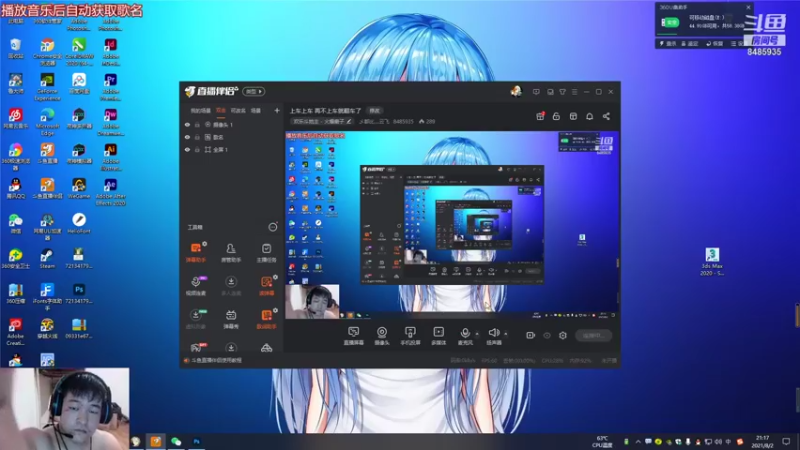Add a 多媒体 source
Screen dimensions: 800x450
(438, 336)
